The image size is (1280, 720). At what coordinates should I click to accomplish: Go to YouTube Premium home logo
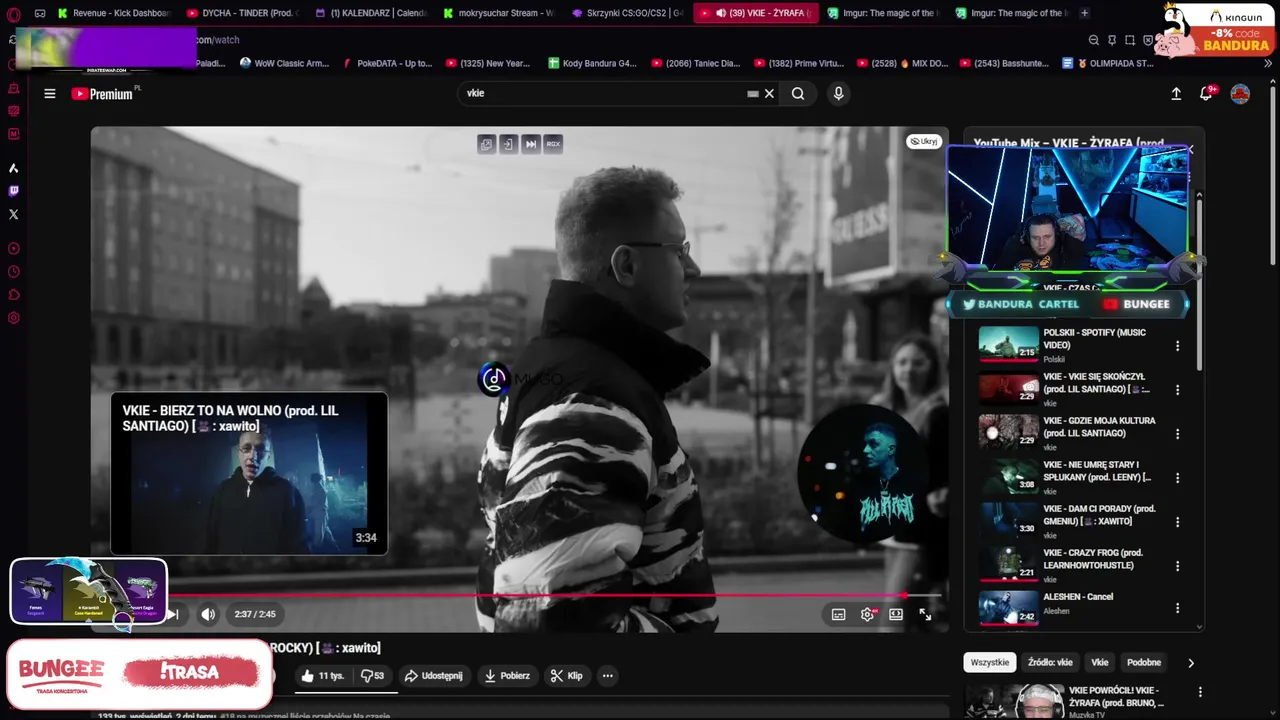102,93
